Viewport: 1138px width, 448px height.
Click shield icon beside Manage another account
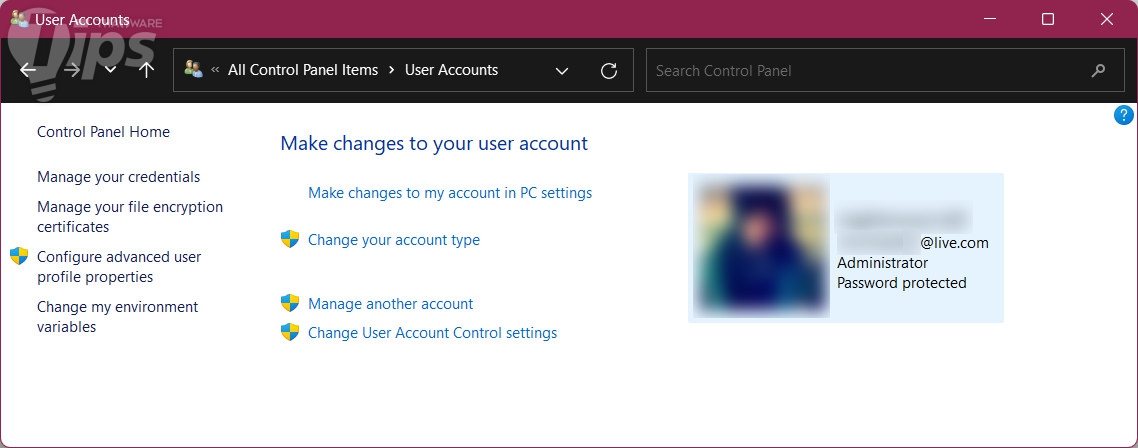(x=290, y=303)
